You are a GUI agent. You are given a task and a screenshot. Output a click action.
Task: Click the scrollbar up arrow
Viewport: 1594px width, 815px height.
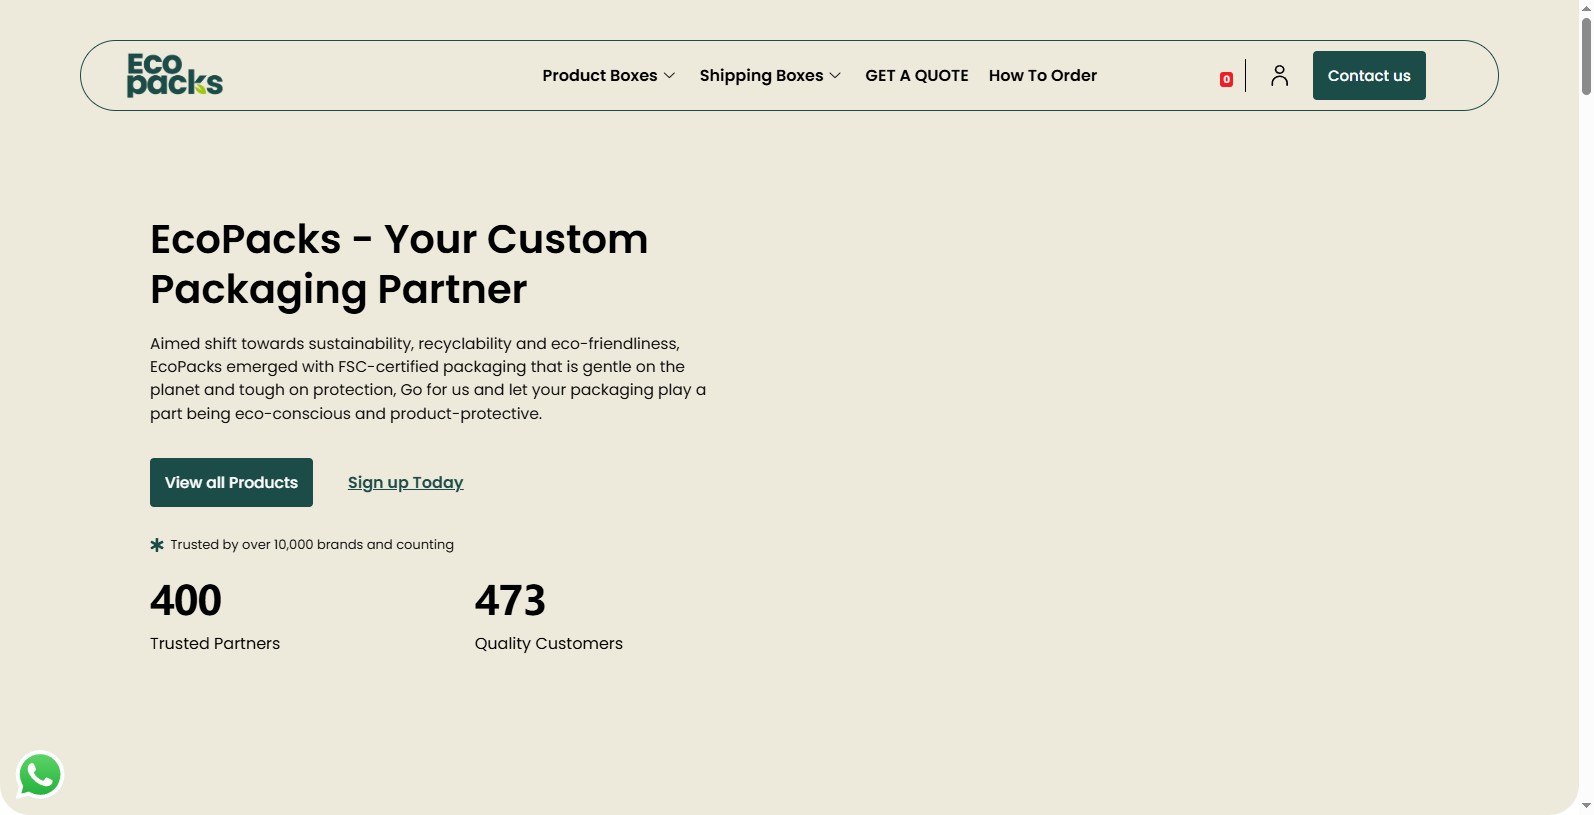pos(1586,7)
